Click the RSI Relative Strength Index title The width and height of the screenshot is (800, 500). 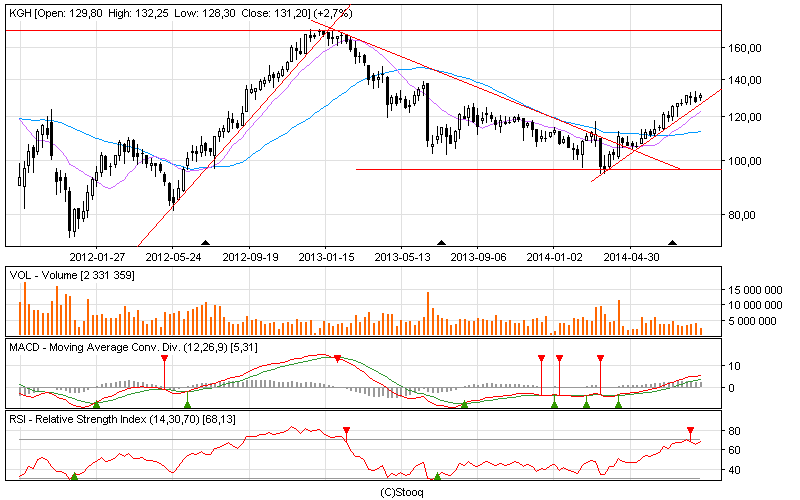(x=122, y=419)
